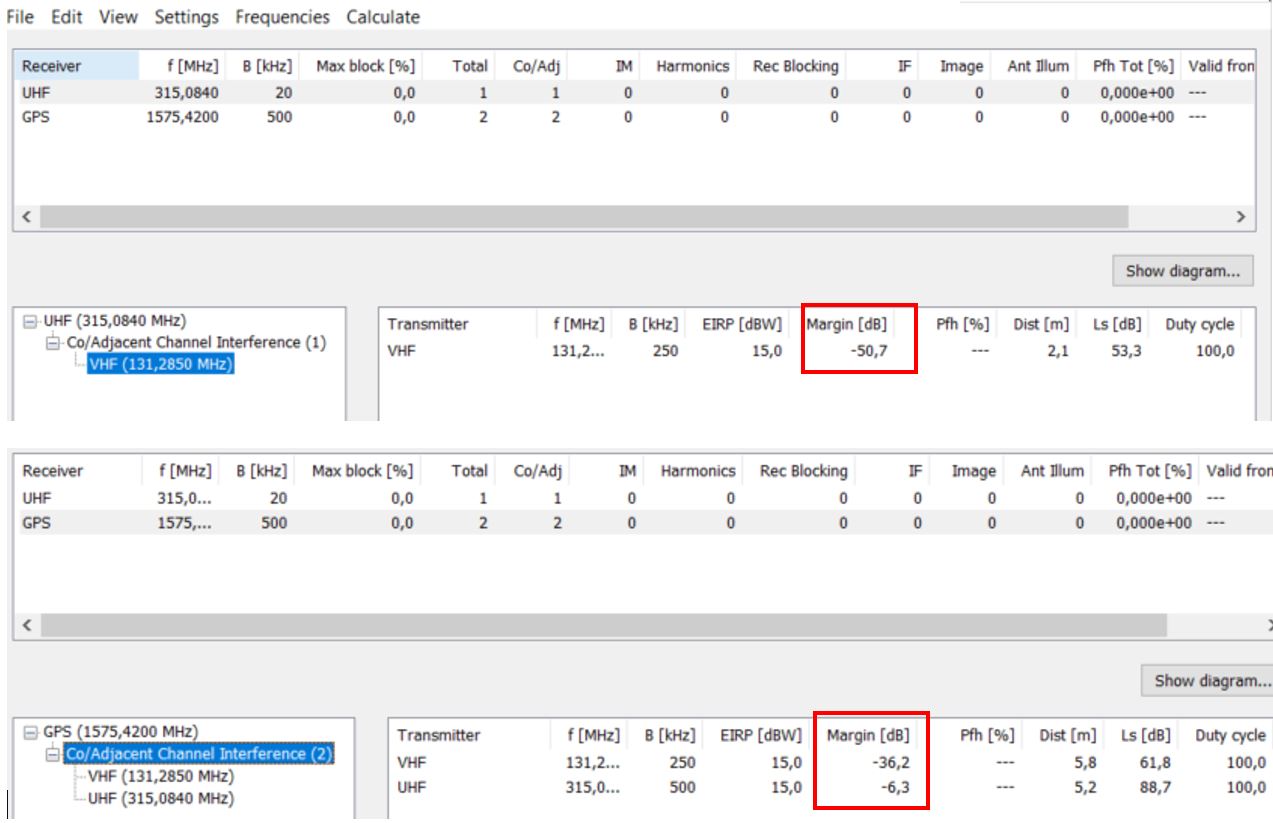Collapse the Co/Adjacent Channel Interference (1) node
The height and width of the screenshot is (823, 1273).
[53, 343]
